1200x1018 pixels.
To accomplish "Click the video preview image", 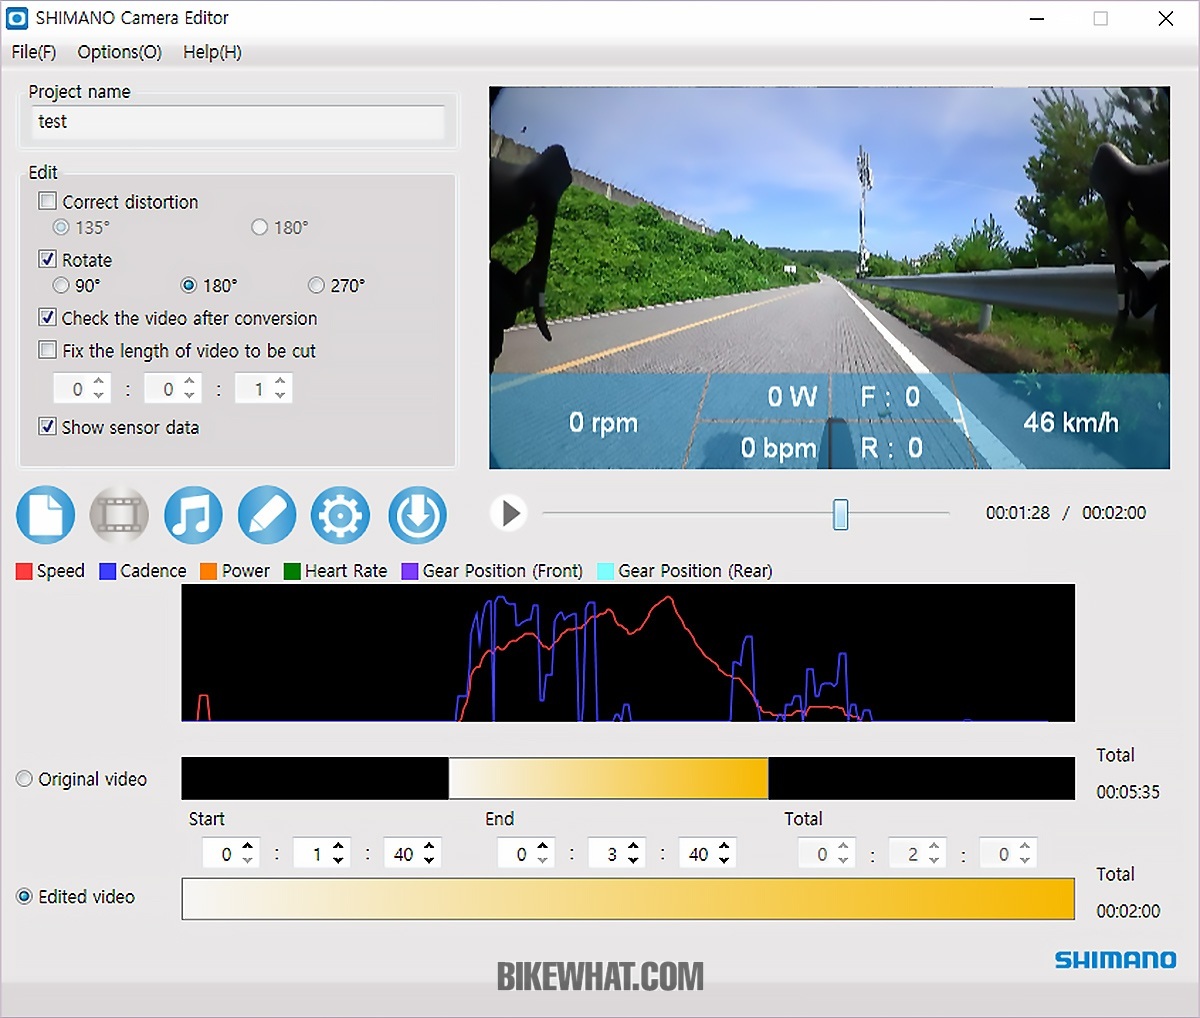I will 829,277.
